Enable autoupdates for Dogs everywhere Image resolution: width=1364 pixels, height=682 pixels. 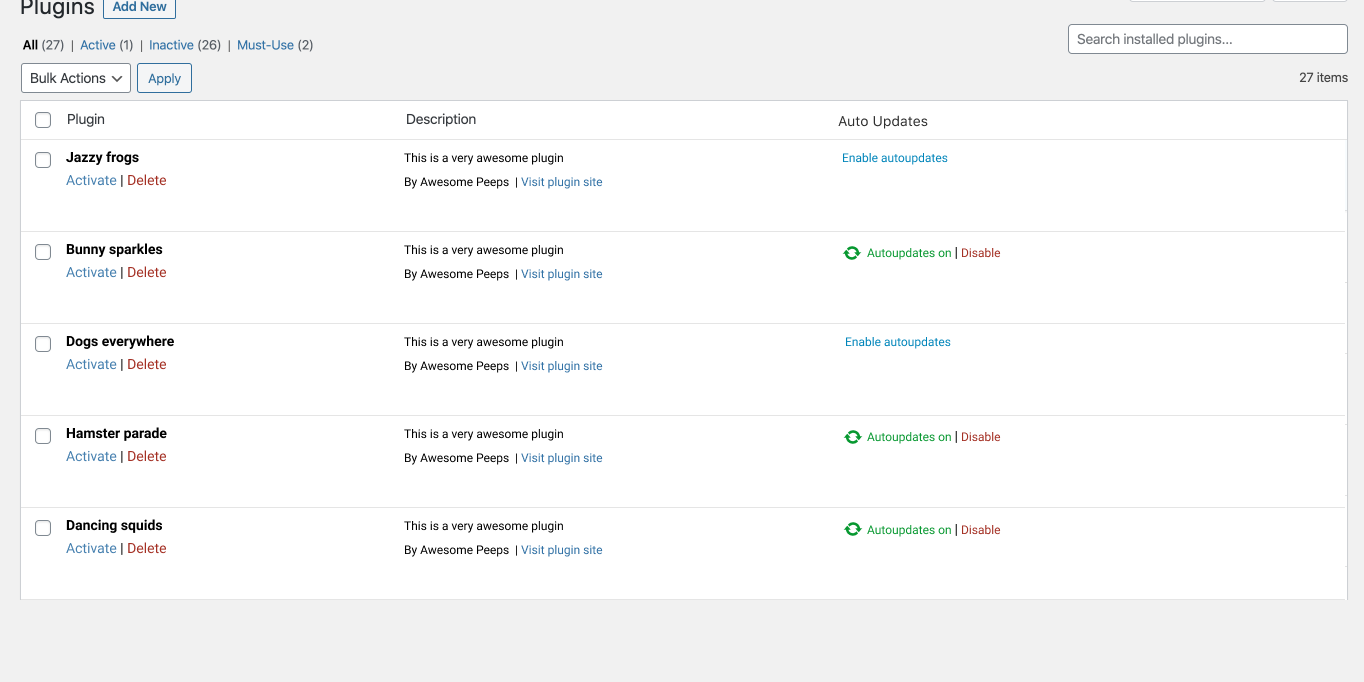point(898,342)
